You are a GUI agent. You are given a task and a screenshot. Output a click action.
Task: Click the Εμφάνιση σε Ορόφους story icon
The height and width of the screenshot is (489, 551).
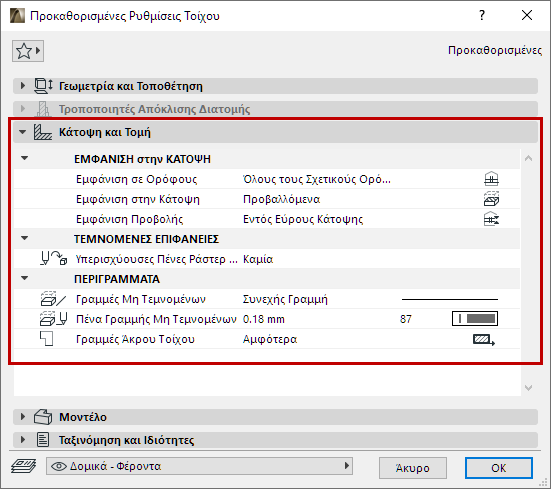(x=491, y=179)
